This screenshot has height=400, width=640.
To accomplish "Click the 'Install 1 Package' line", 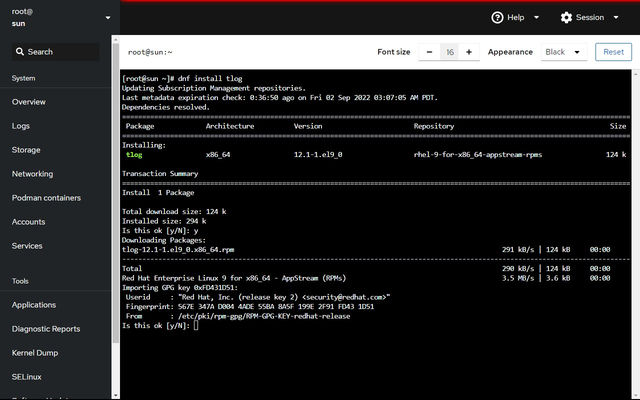I will point(158,192).
